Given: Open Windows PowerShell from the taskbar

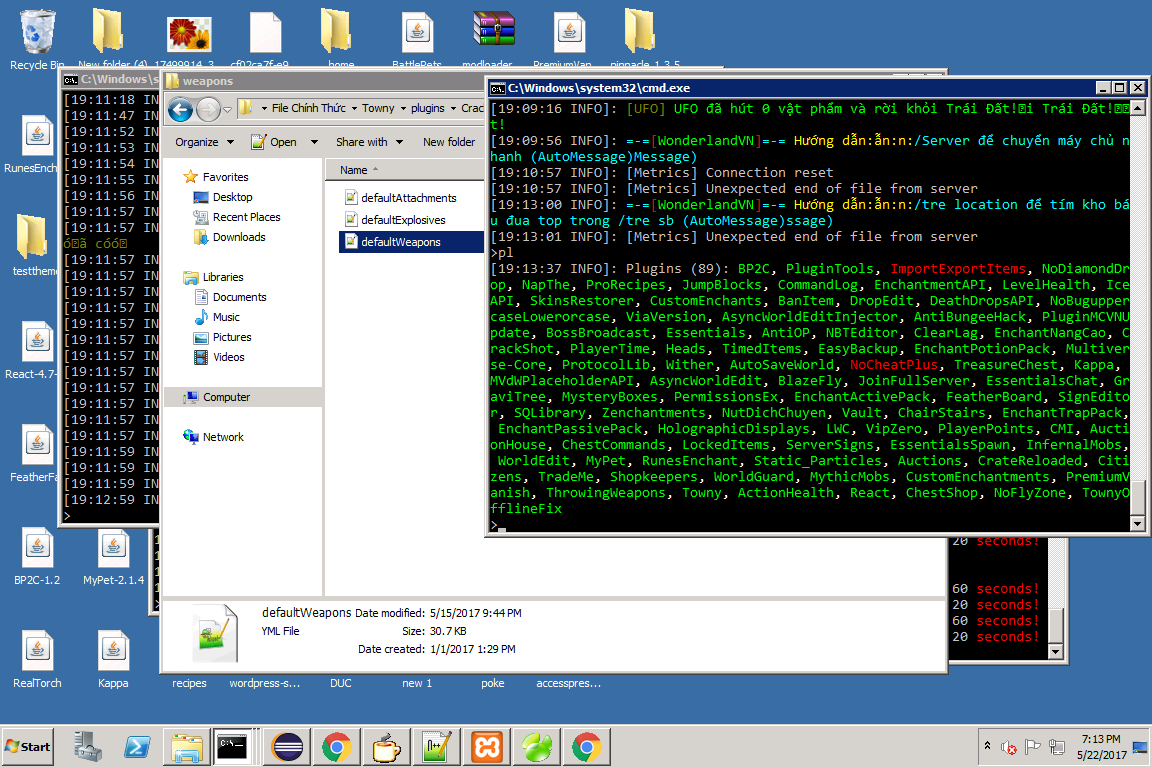Looking at the screenshot, I should [137, 747].
